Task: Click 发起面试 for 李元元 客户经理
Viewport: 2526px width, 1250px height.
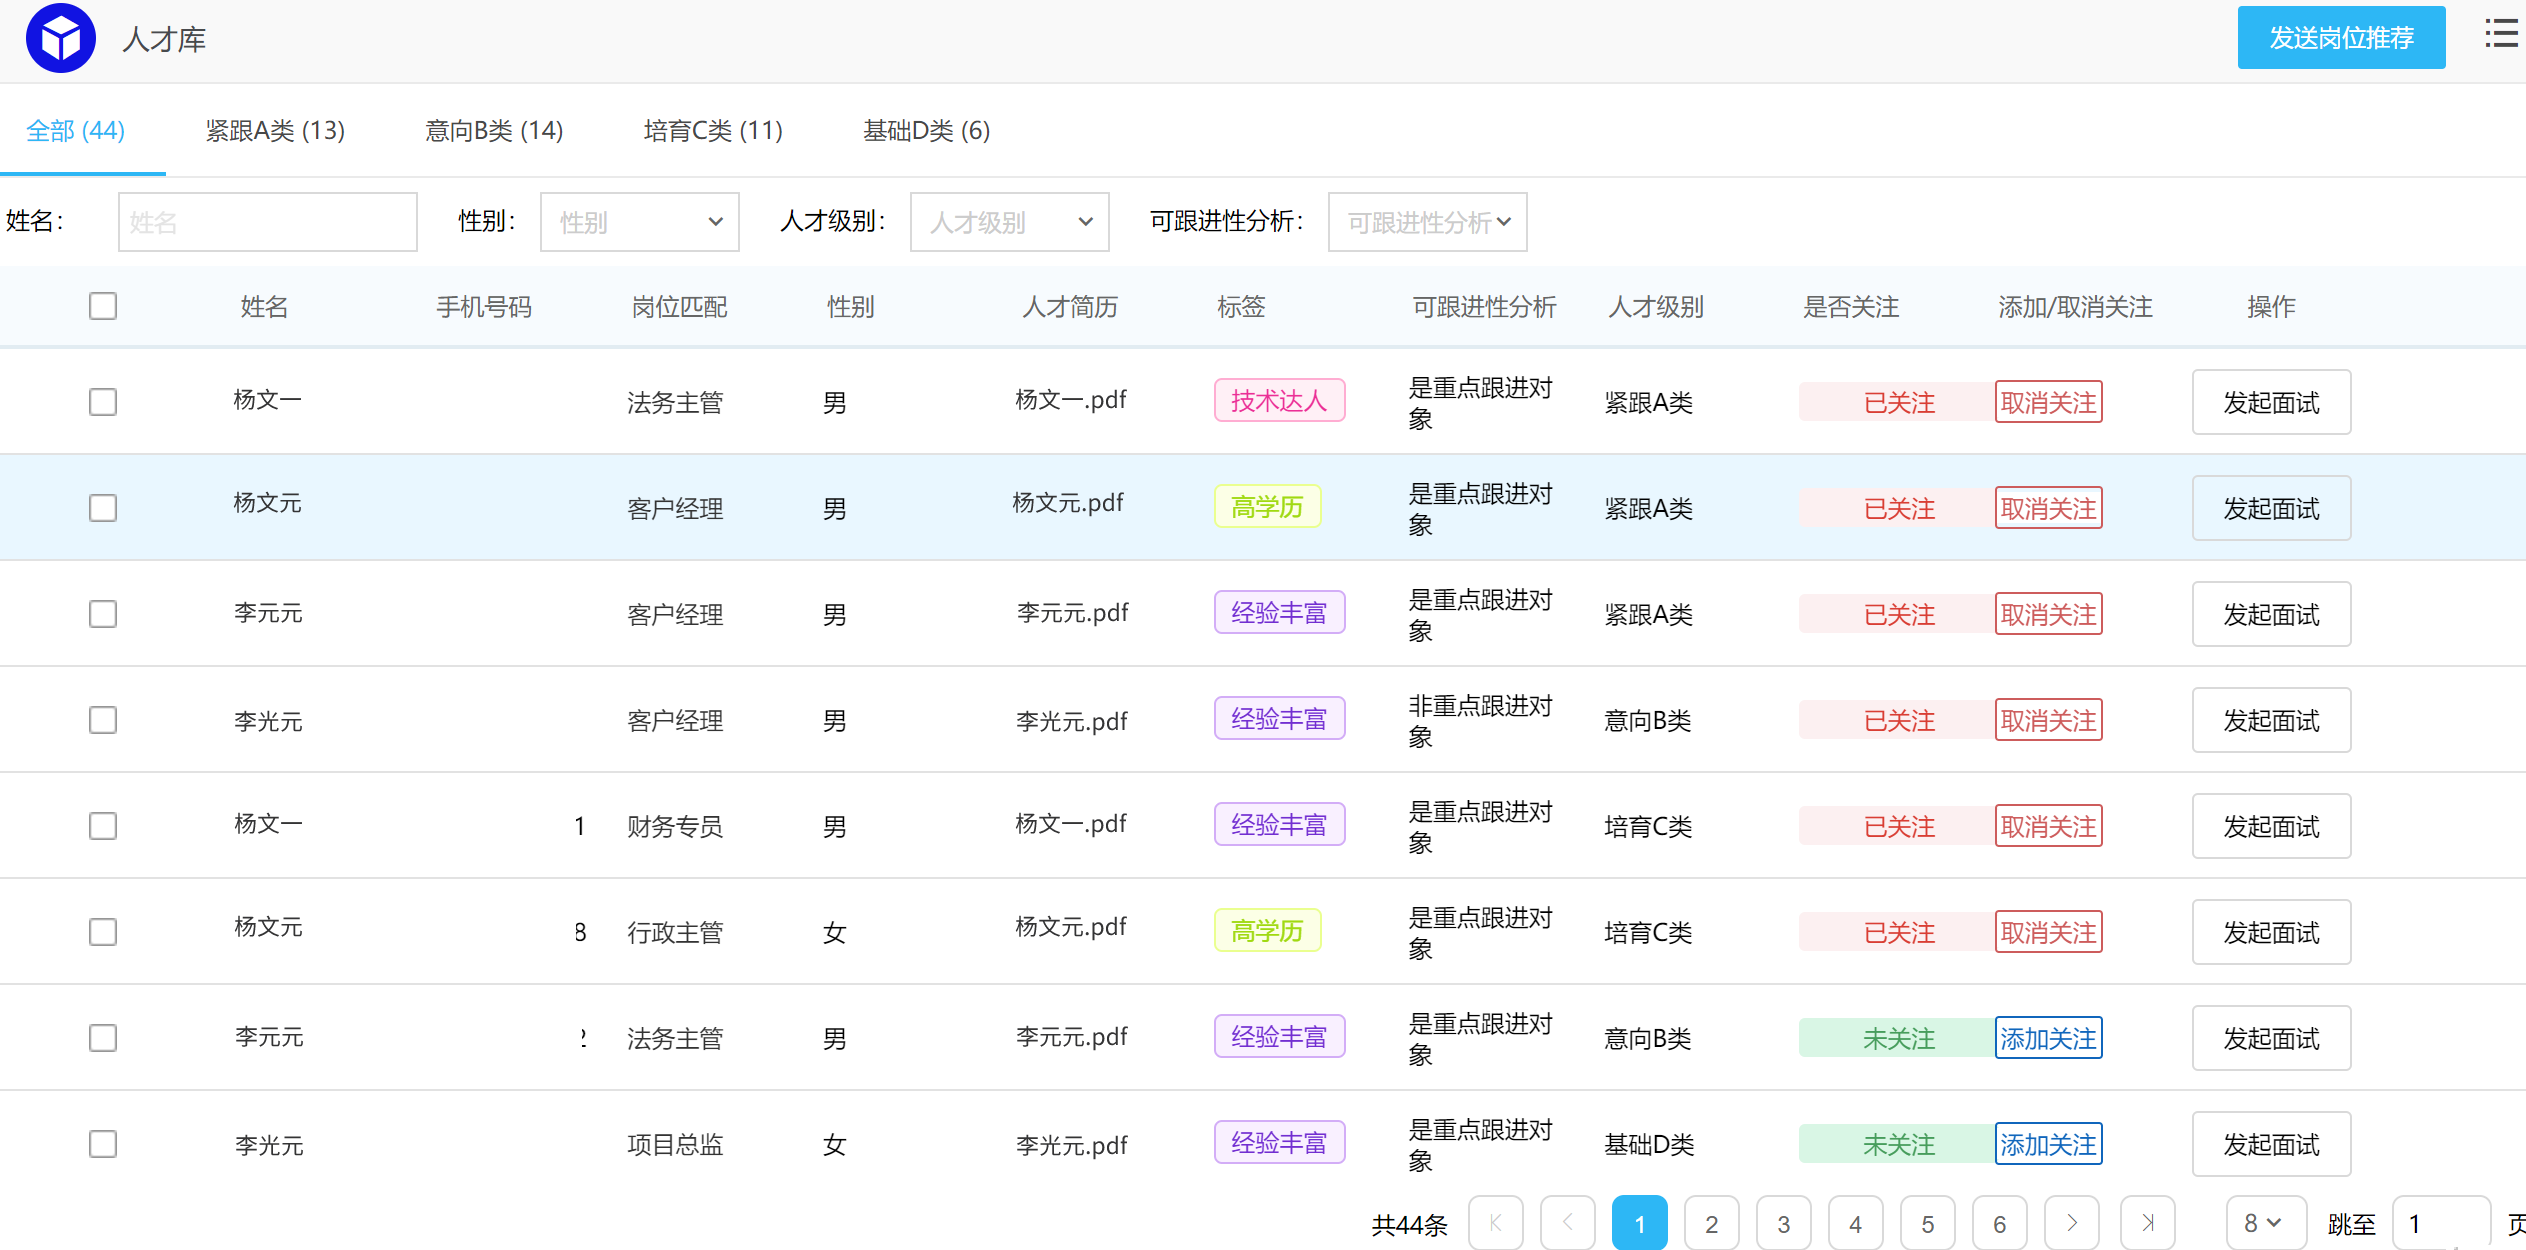Action: point(2272,614)
